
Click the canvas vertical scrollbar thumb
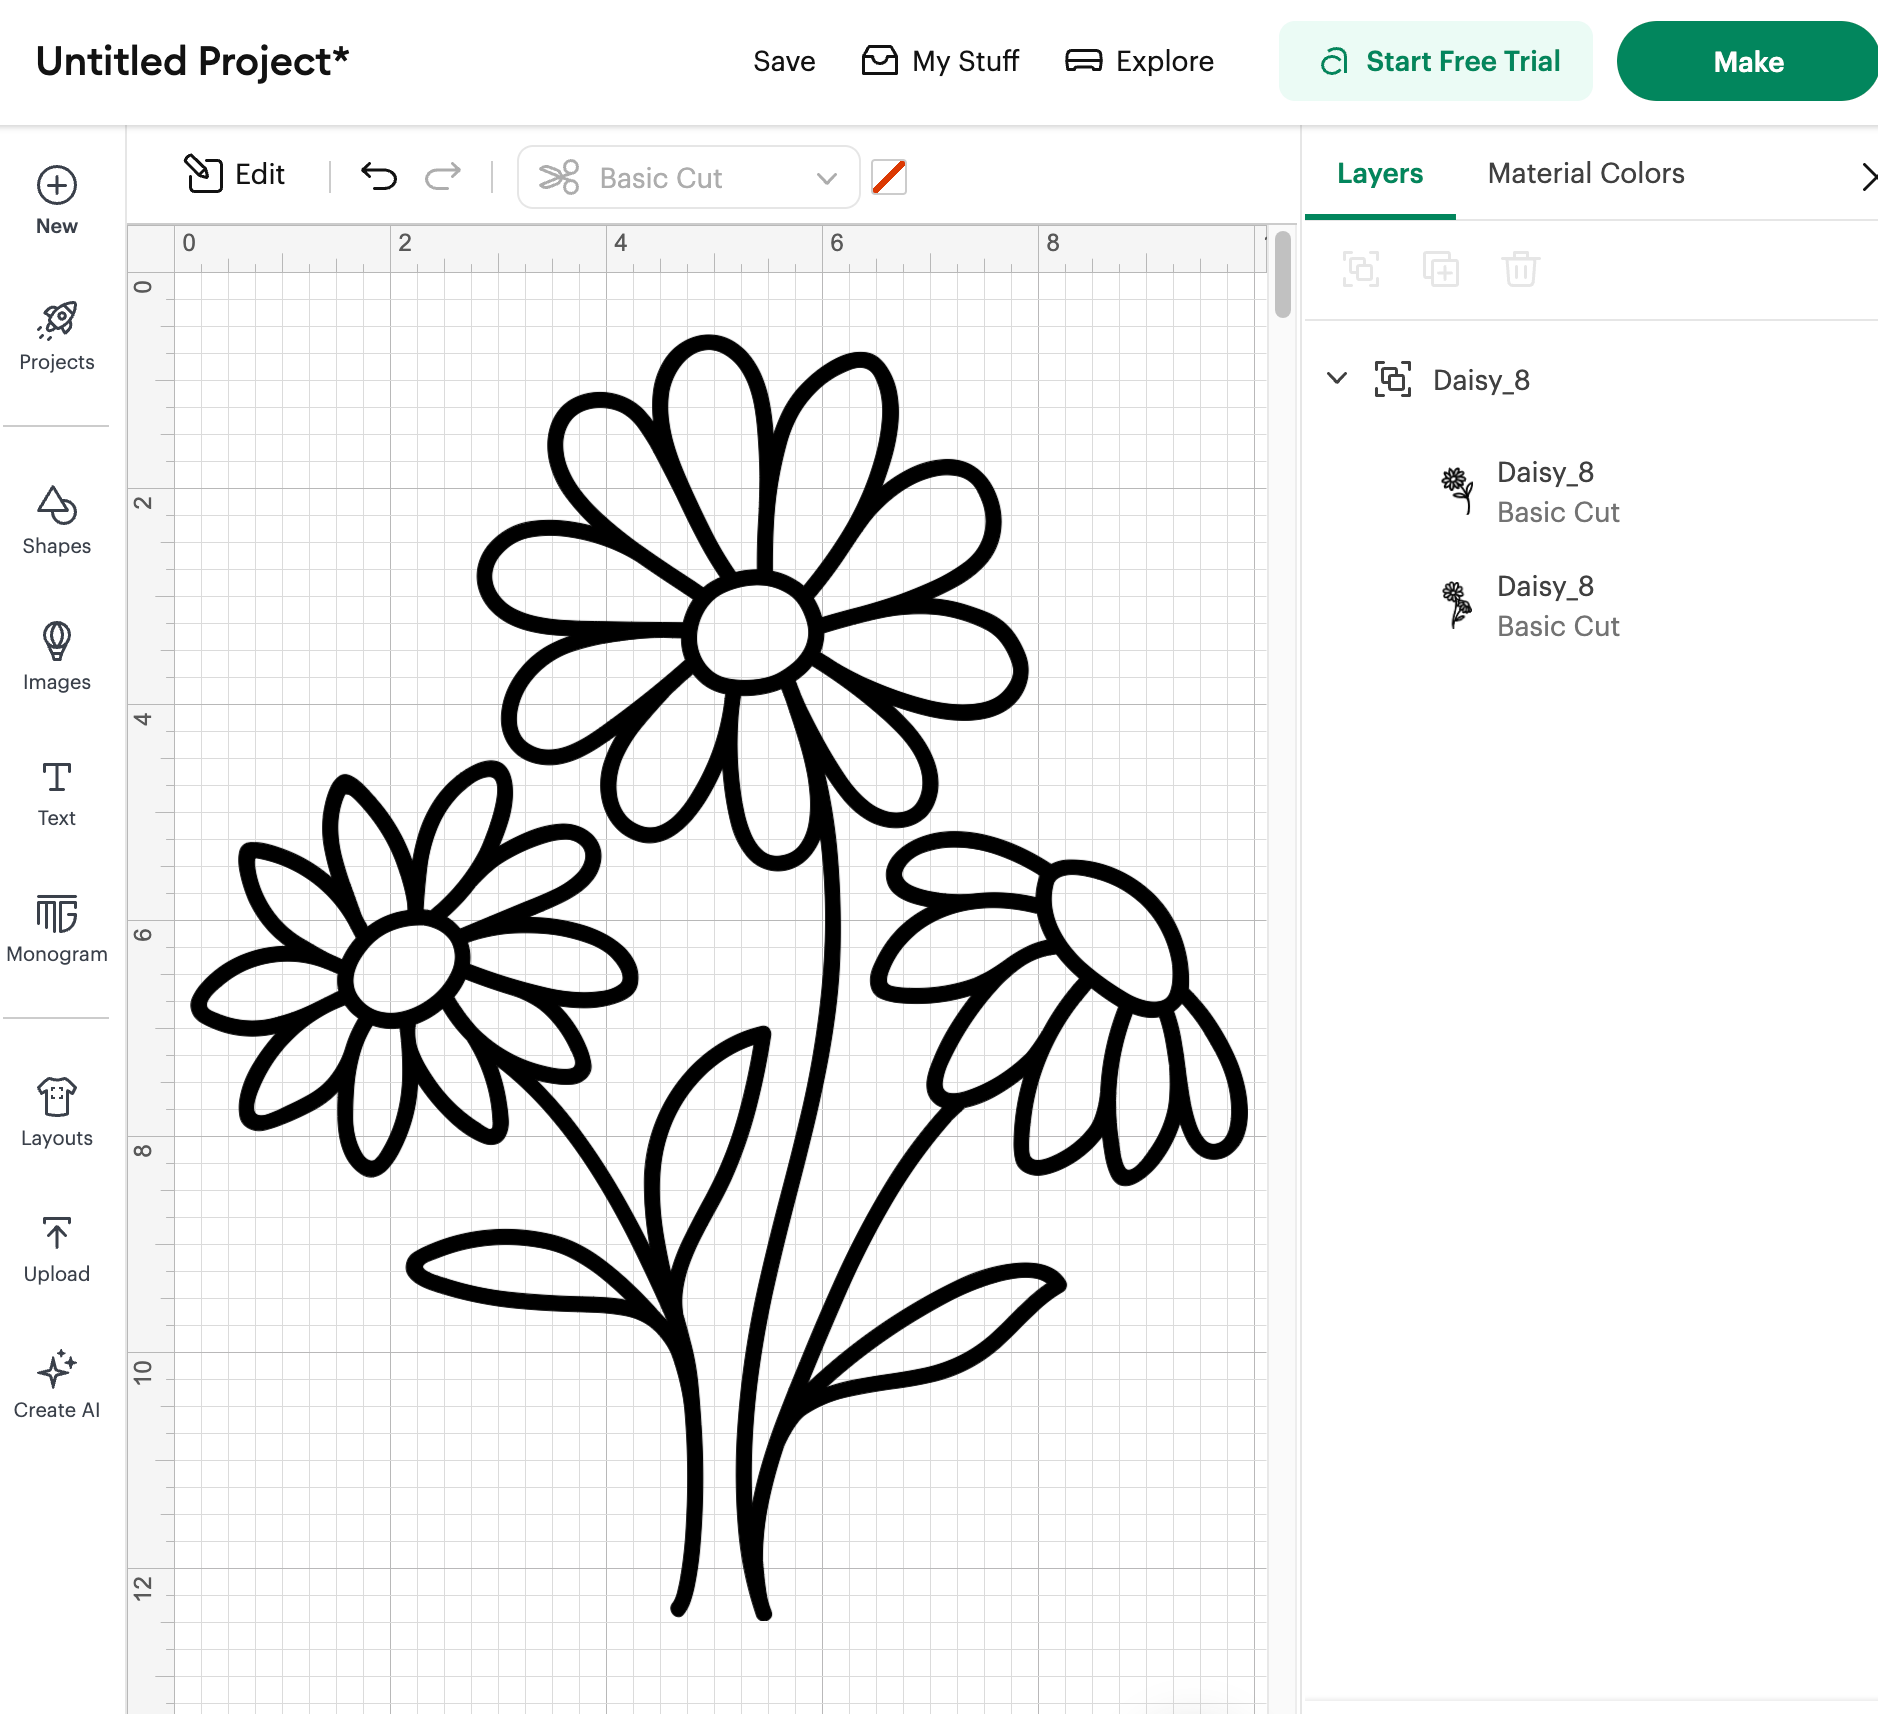pos(1283,274)
